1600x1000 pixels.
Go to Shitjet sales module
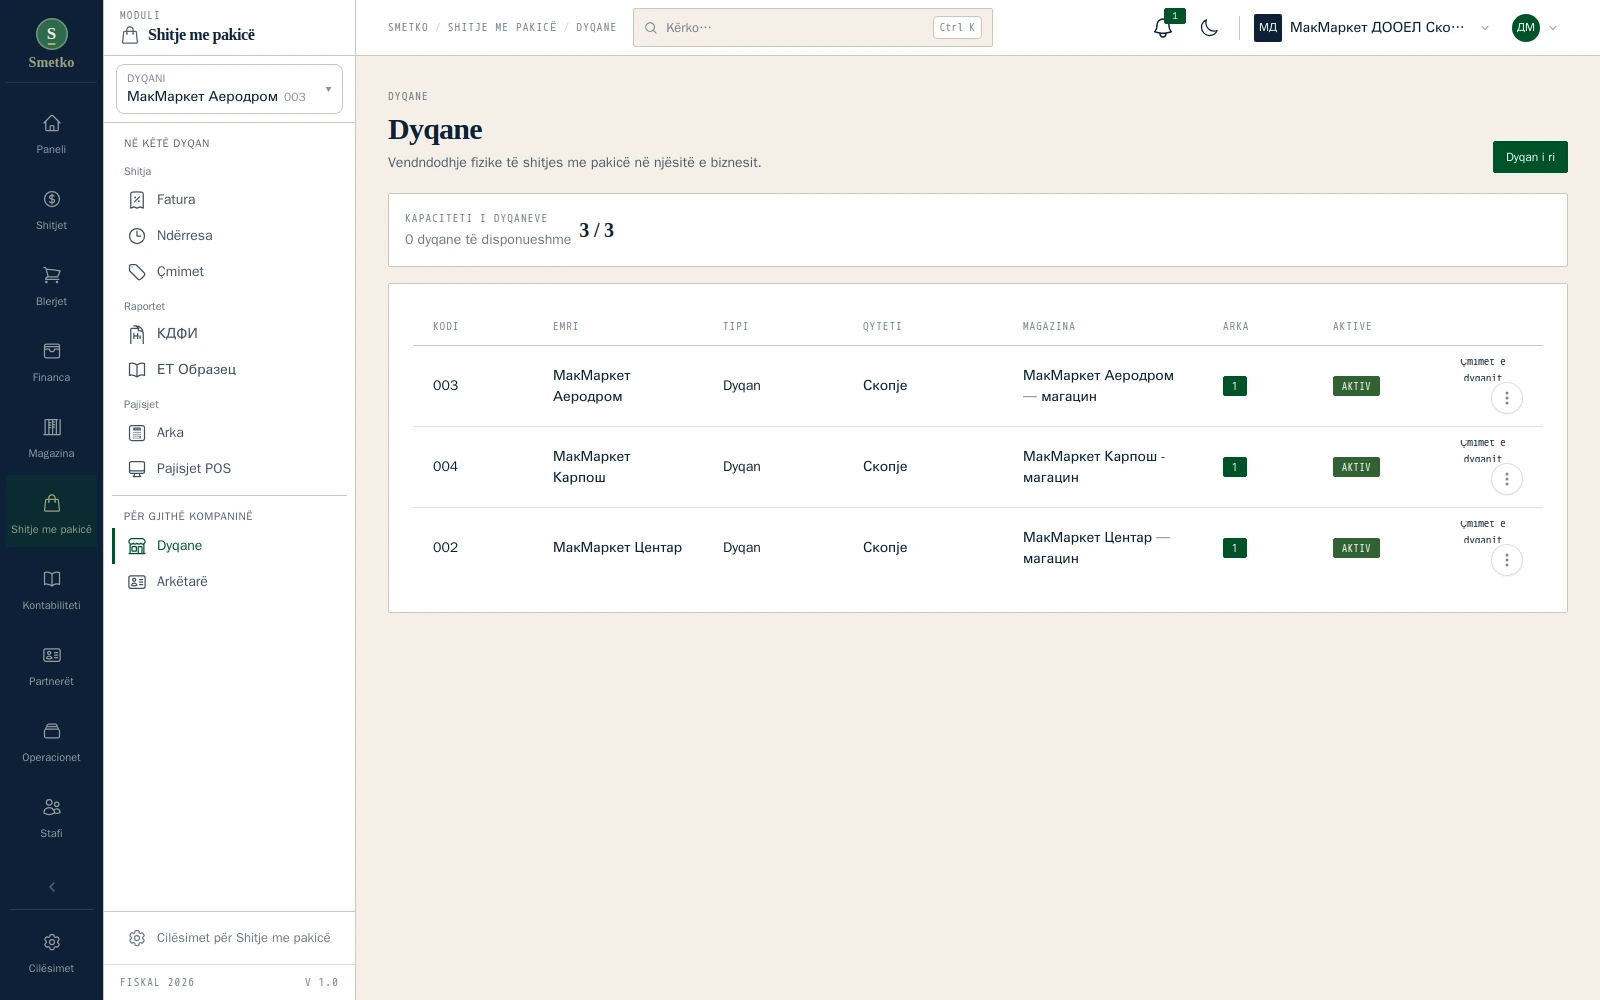click(51, 210)
